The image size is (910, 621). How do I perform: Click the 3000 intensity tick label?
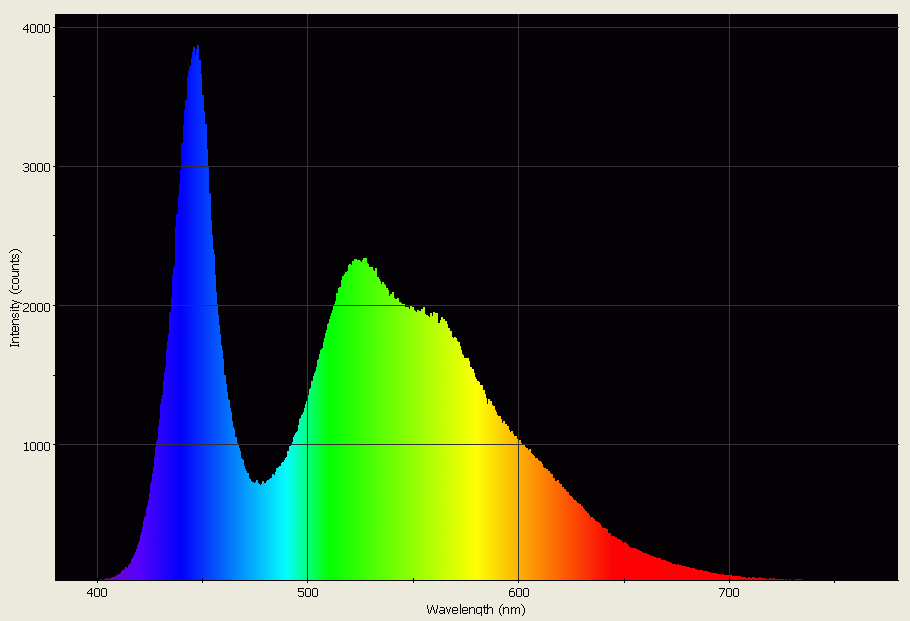tap(38, 168)
